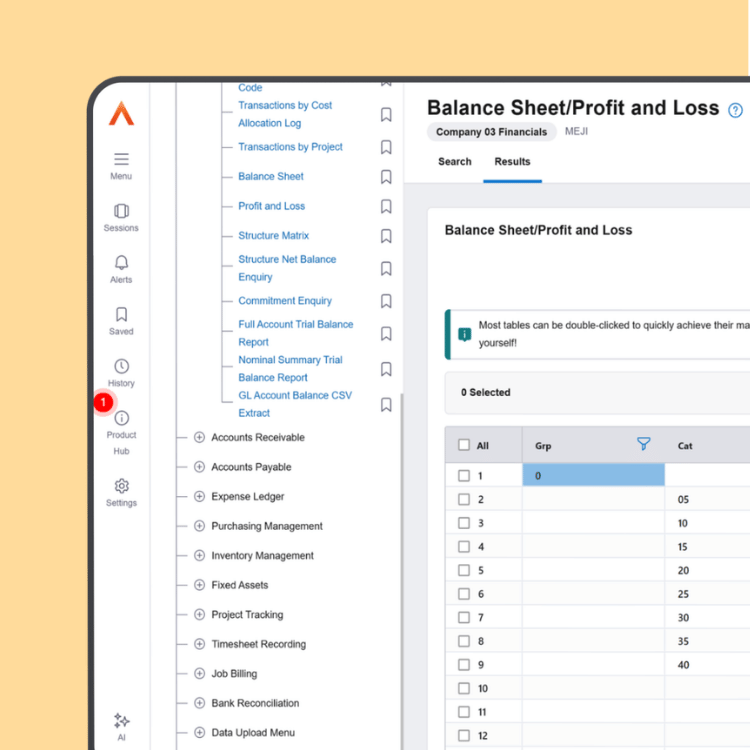The width and height of the screenshot is (750, 750).
Task: Click the Grp column filter icon
Action: point(644,444)
